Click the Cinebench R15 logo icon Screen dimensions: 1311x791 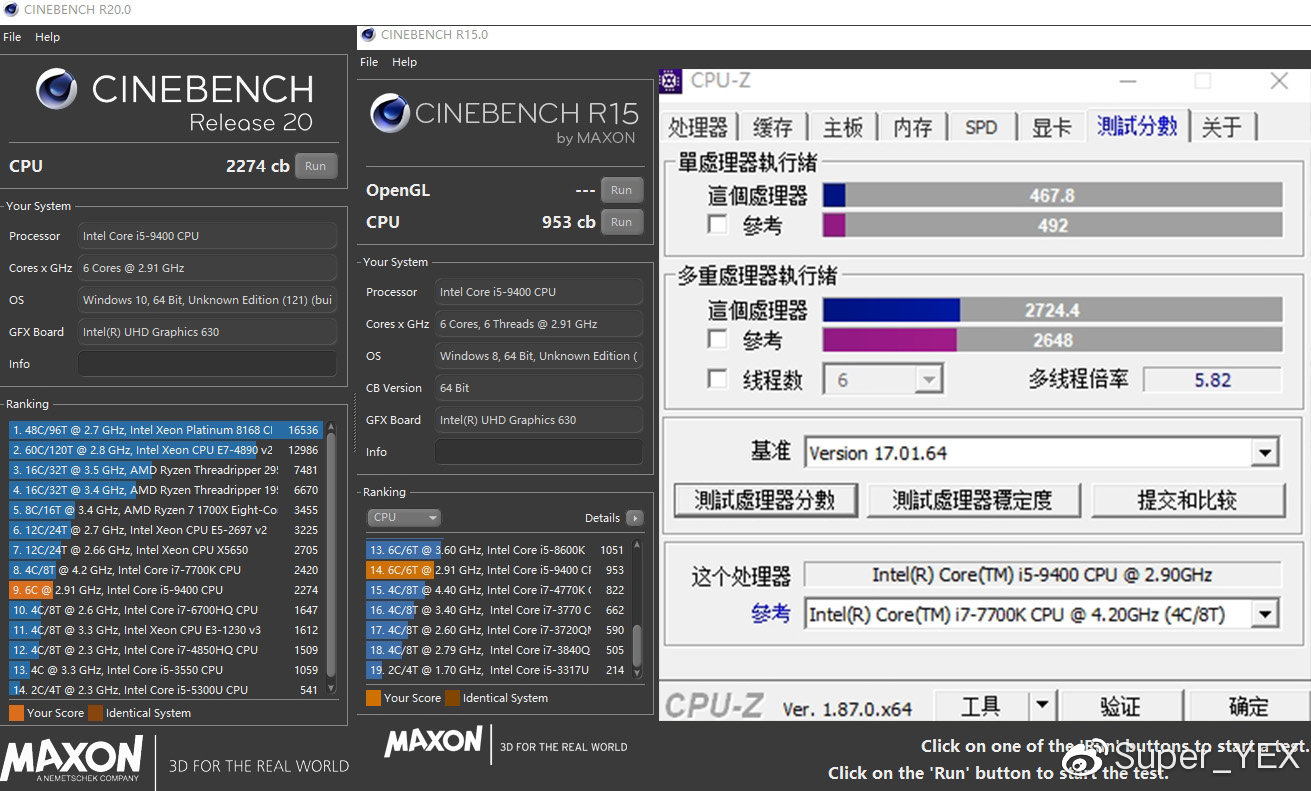tap(390, 113)
